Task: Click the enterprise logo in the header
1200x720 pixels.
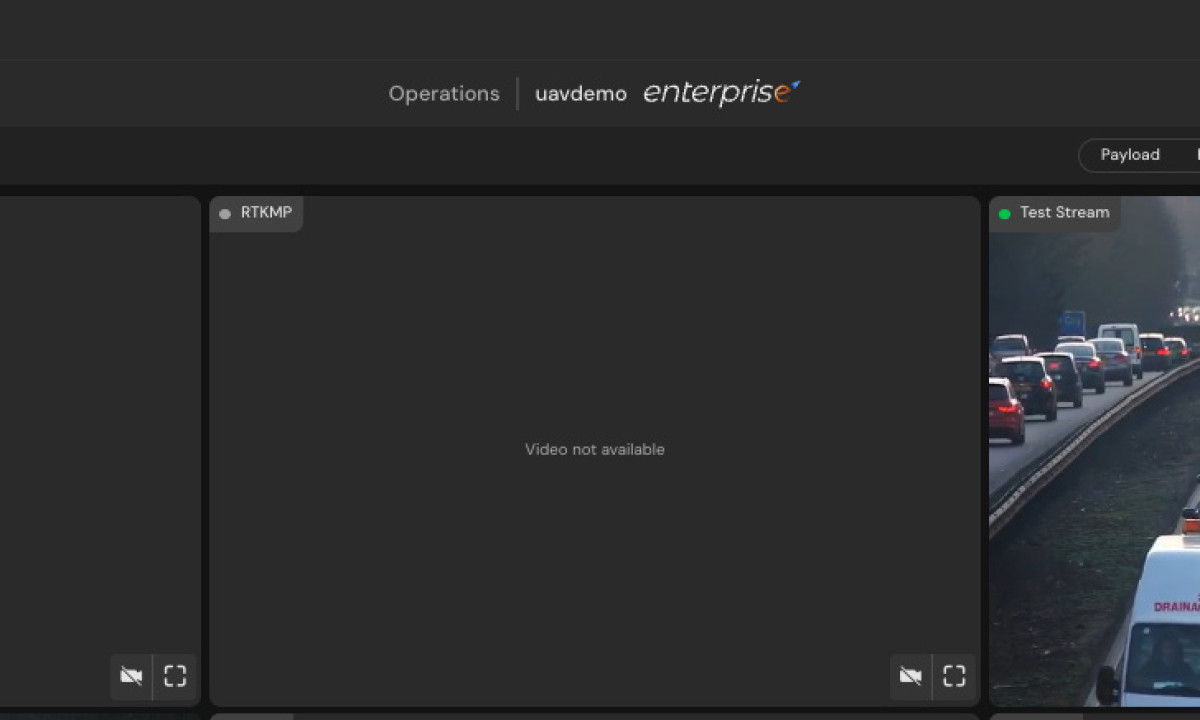Action: click(x=721, y=93)
